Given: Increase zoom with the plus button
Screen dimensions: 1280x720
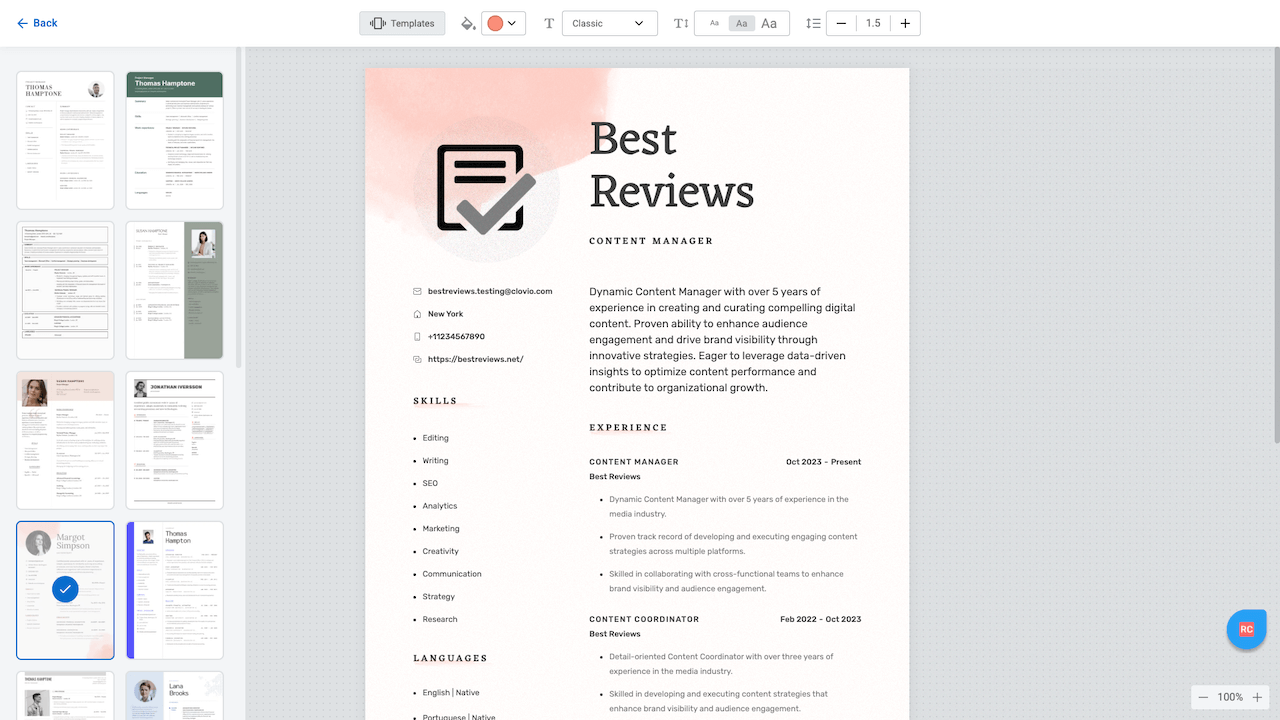Looking at the screenshot, I should pos(1258,697).
